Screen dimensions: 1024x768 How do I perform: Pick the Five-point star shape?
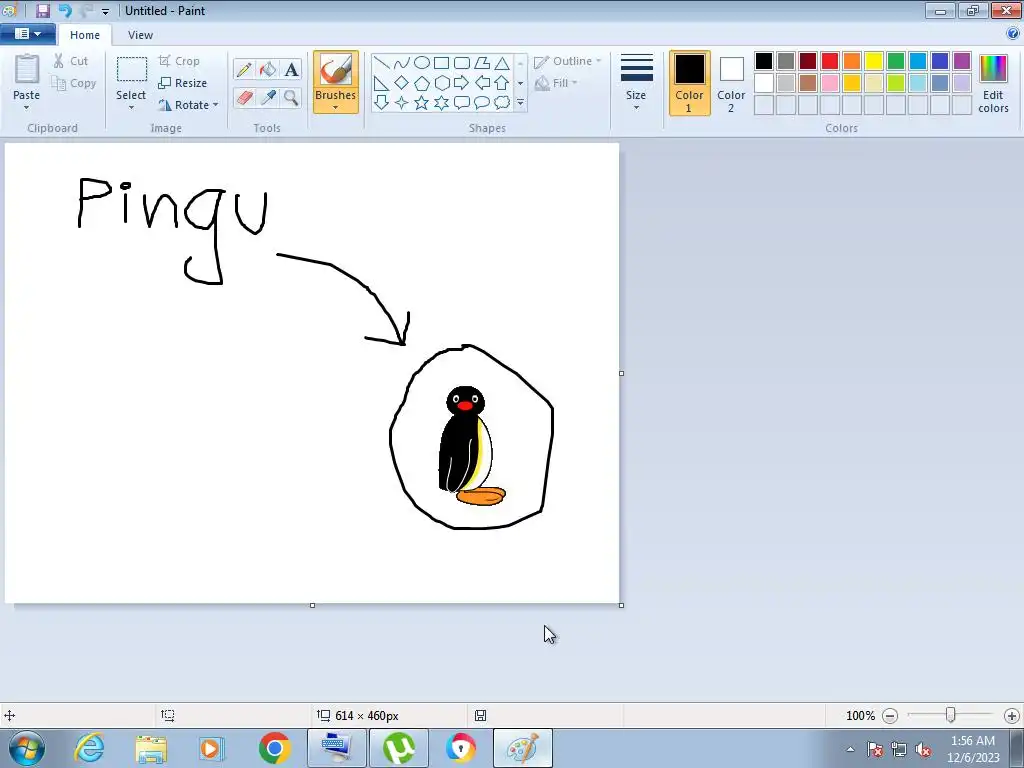(x=422, y=103)
